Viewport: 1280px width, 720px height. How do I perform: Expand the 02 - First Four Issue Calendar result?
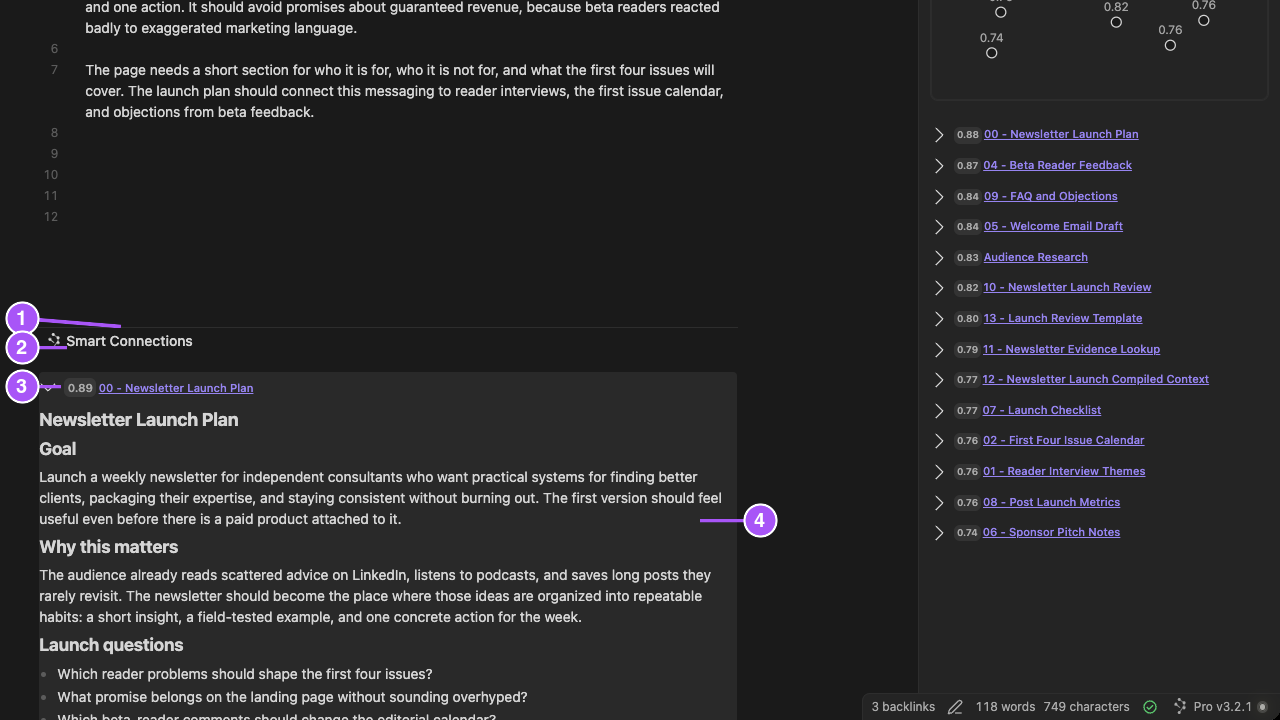939,441
